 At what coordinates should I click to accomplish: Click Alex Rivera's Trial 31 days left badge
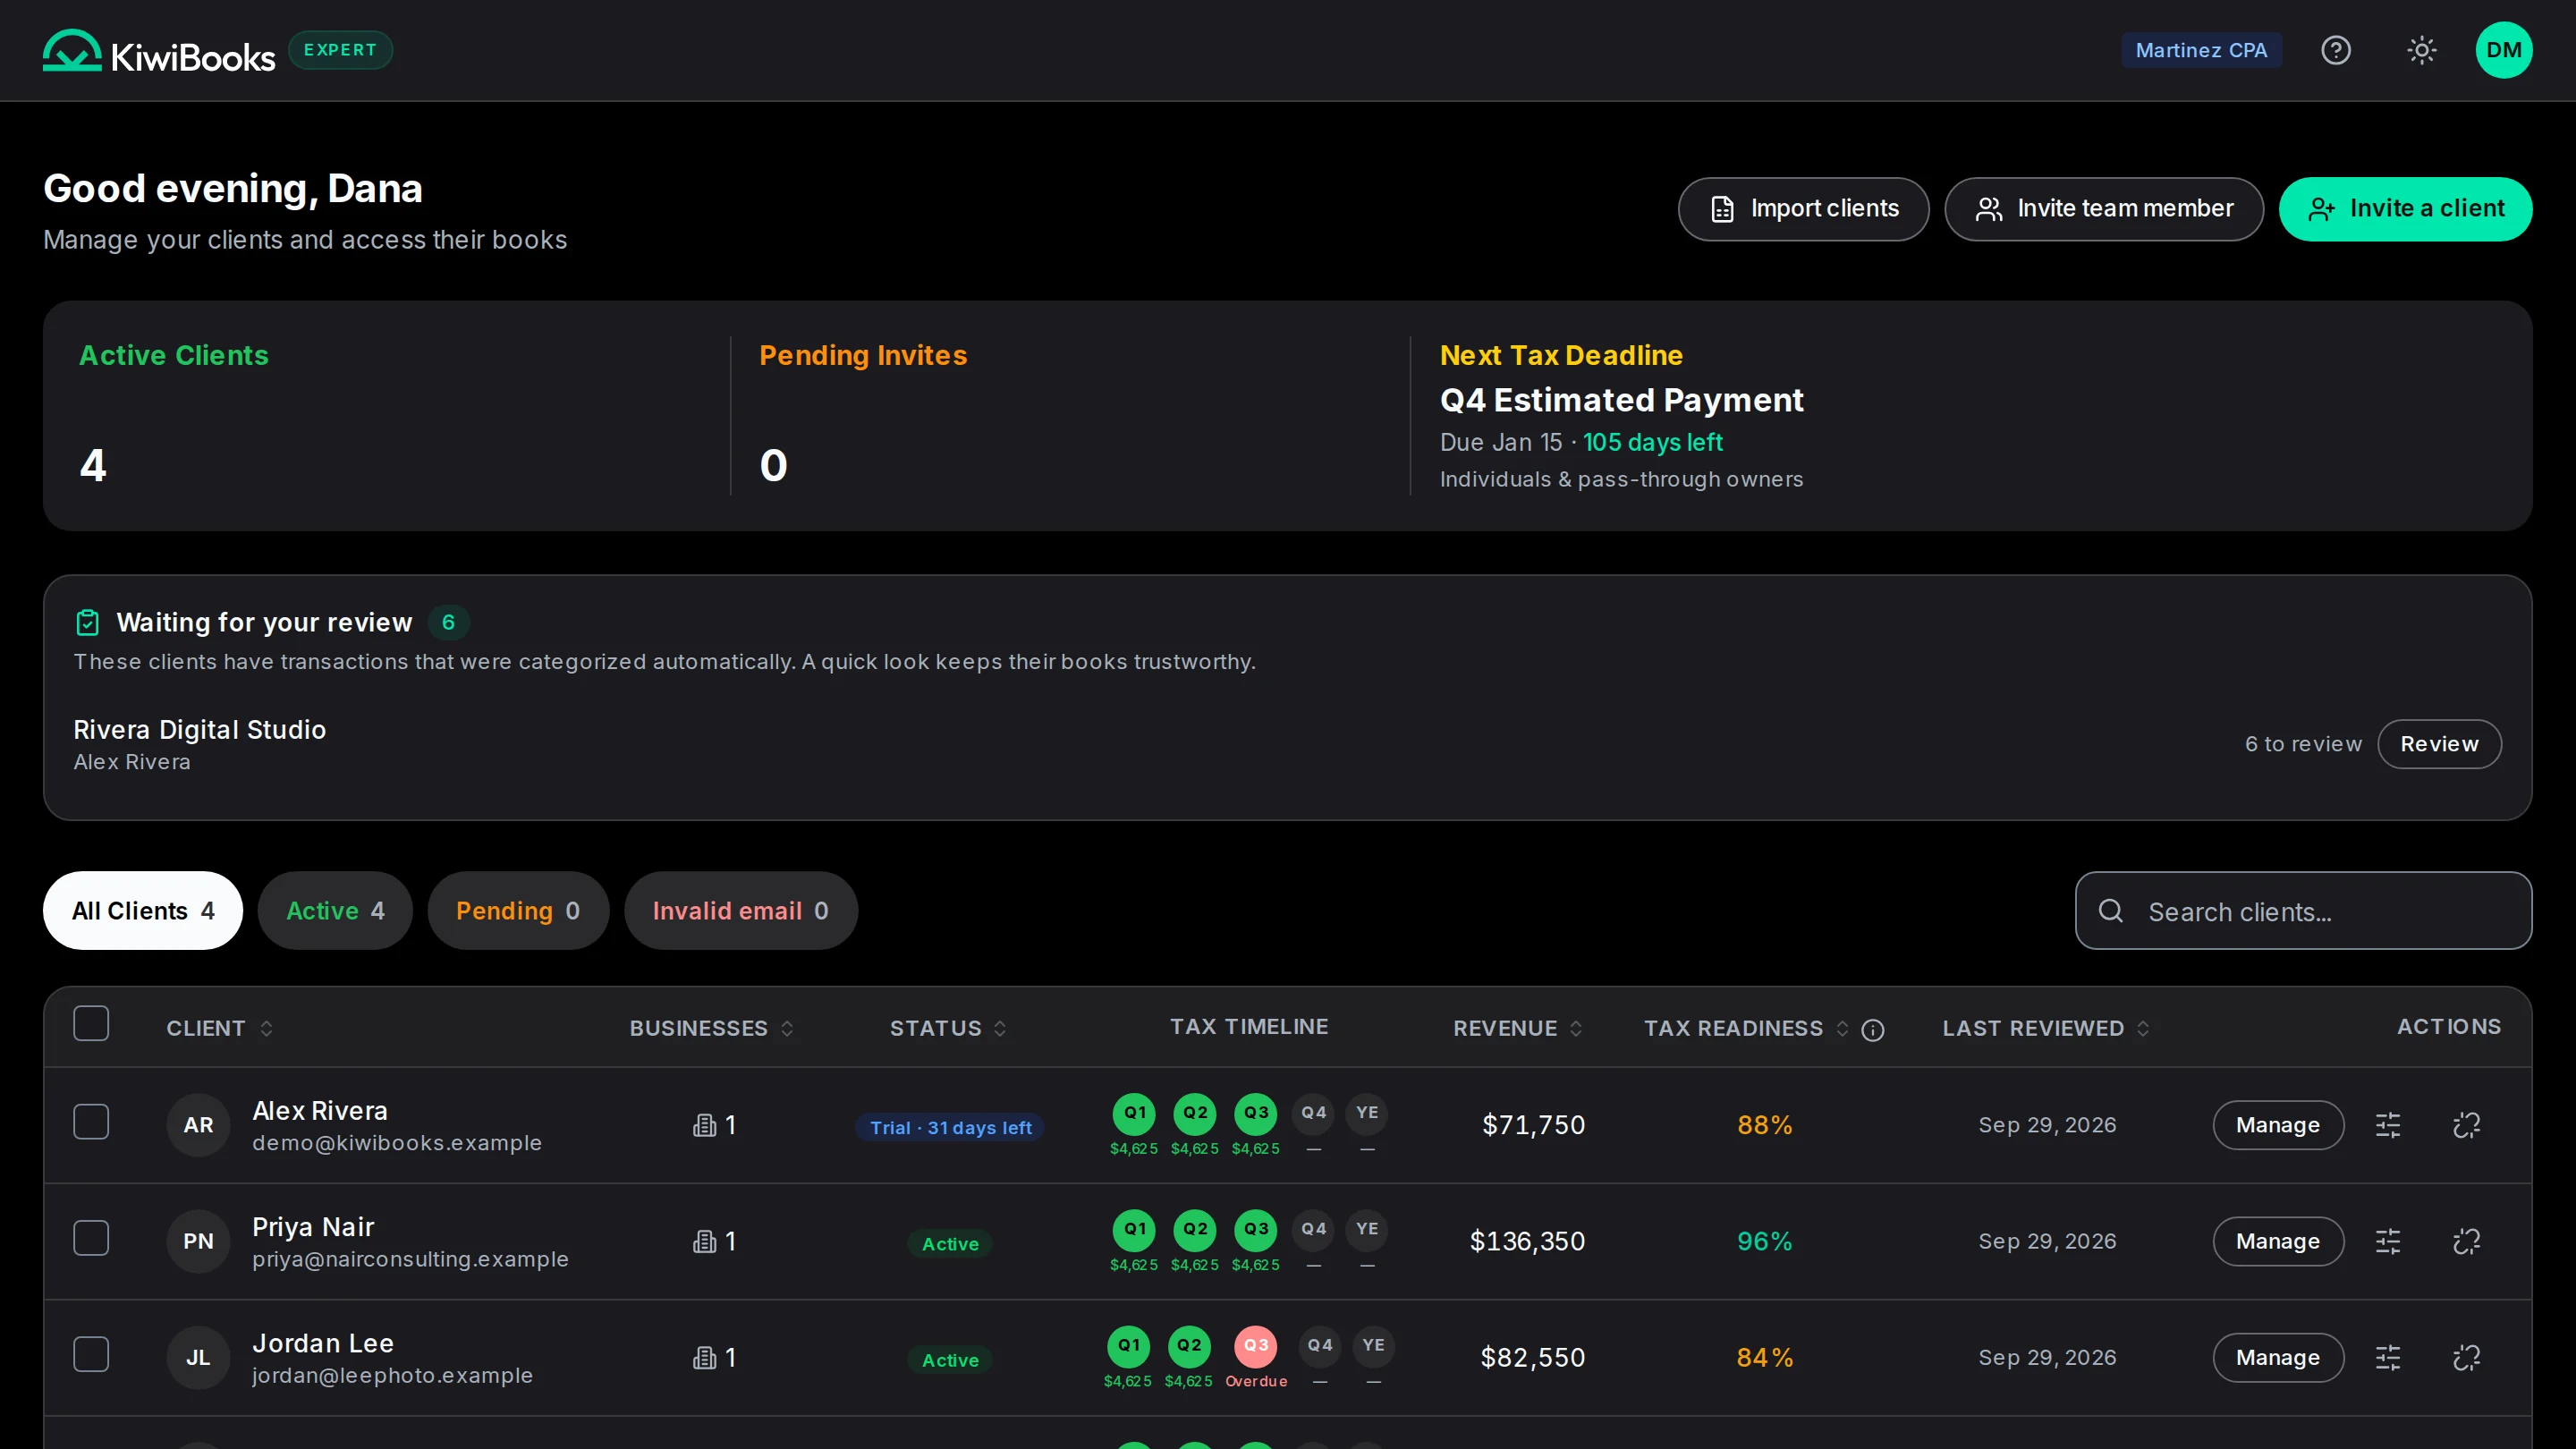point(950,1127)
